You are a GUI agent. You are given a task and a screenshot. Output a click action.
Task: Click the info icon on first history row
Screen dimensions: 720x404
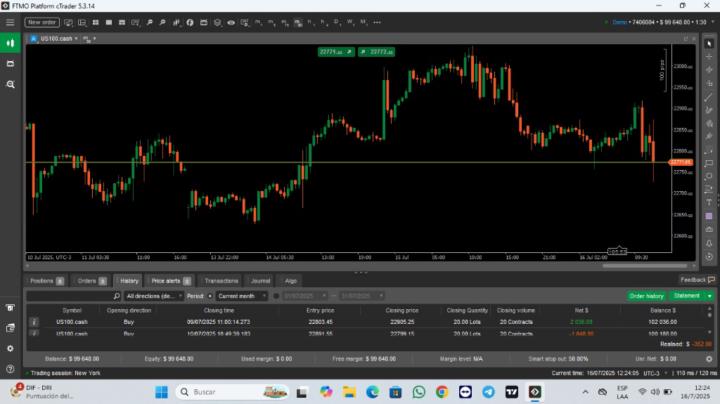(34, 322)
